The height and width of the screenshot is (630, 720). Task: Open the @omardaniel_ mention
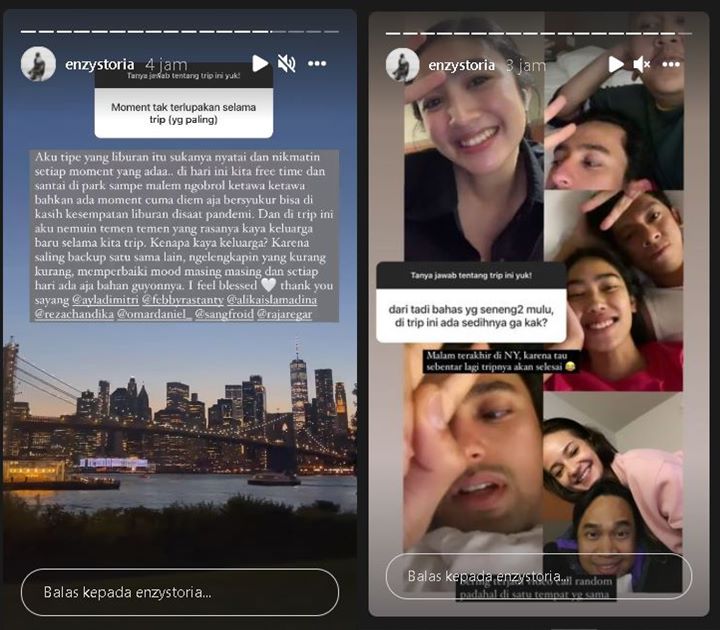pos(154,315)
